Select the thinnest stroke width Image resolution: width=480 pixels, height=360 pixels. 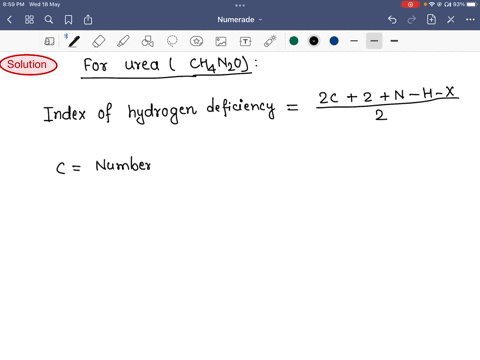354,41
